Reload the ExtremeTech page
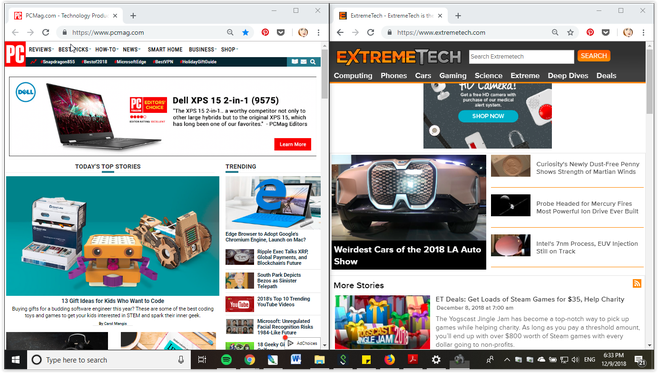This screenshot has height=373, width=658. click(x=371, y=32)
